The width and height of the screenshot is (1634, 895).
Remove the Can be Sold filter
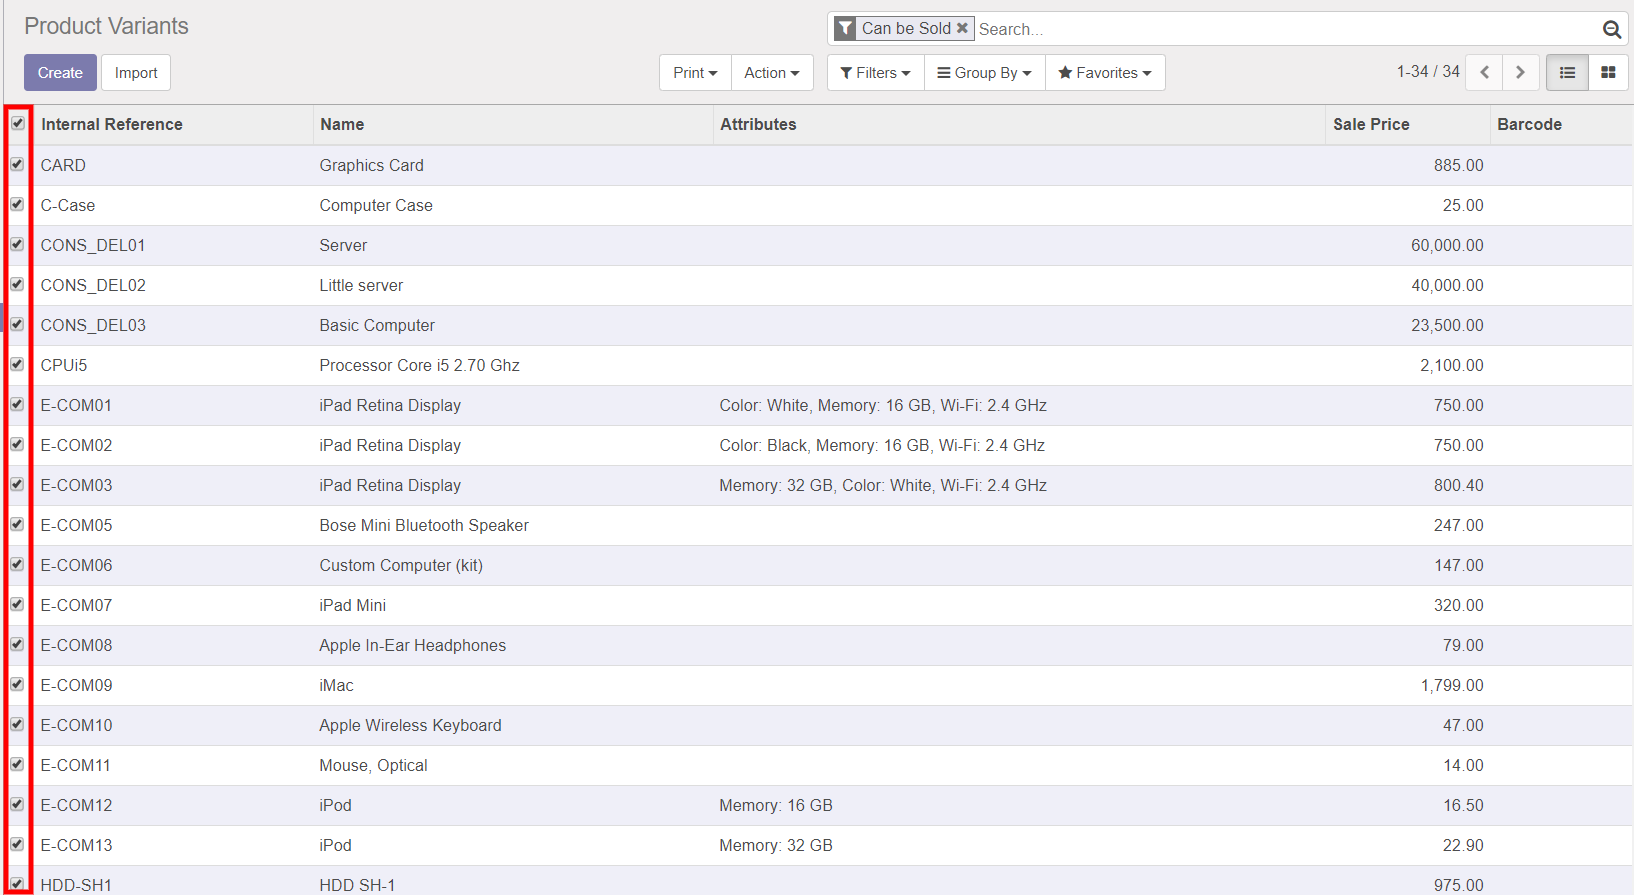click(x=962, y=28)
